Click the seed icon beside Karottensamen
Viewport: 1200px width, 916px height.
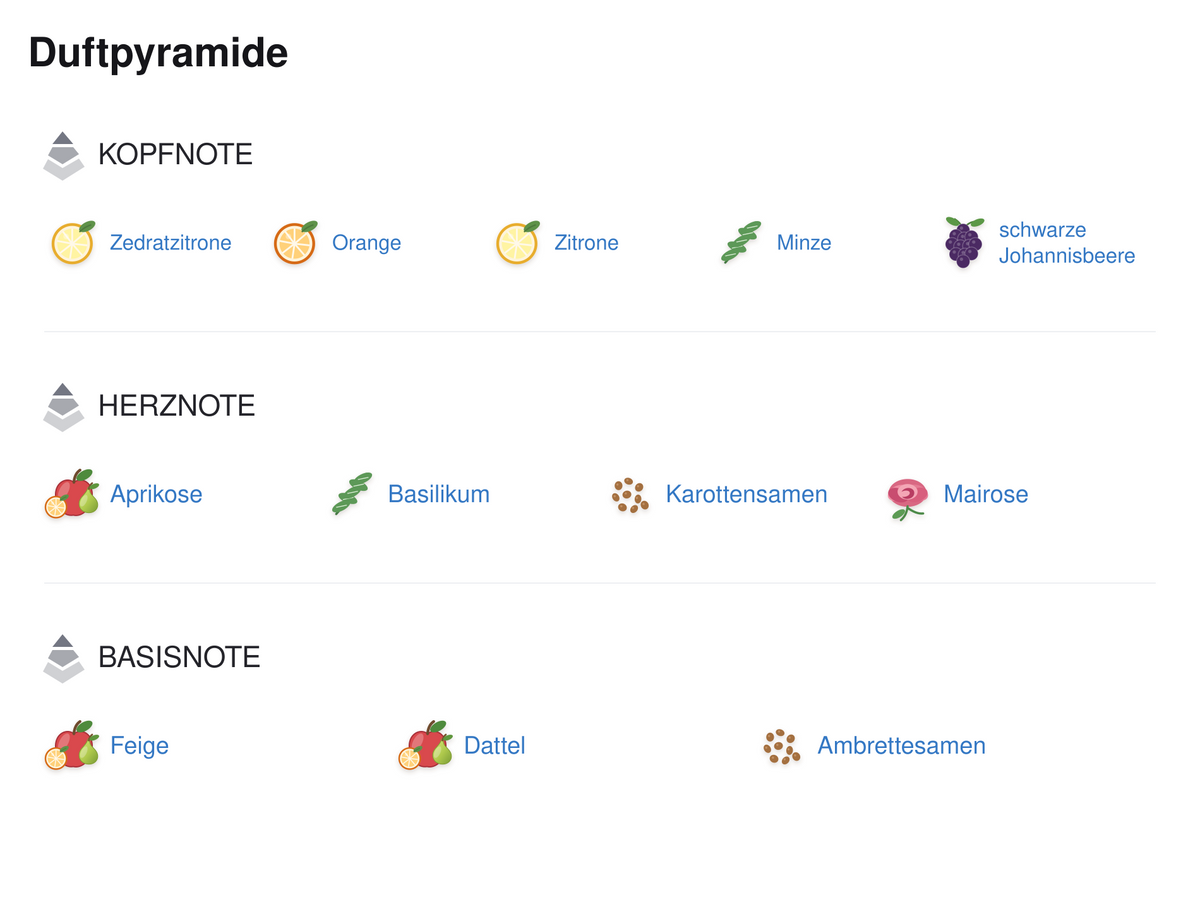point(630,495)
